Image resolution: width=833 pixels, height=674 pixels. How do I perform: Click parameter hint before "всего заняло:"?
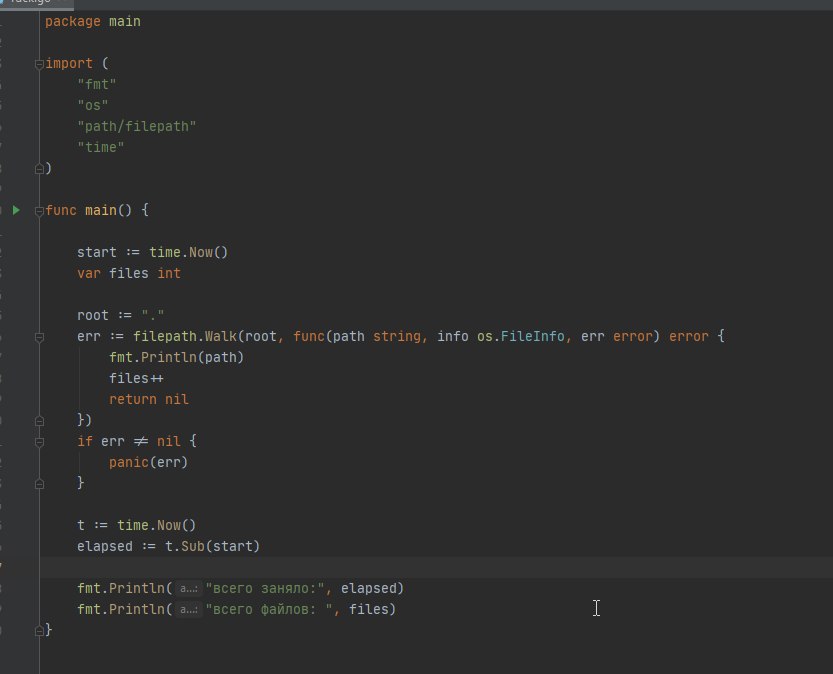[189, 588]
